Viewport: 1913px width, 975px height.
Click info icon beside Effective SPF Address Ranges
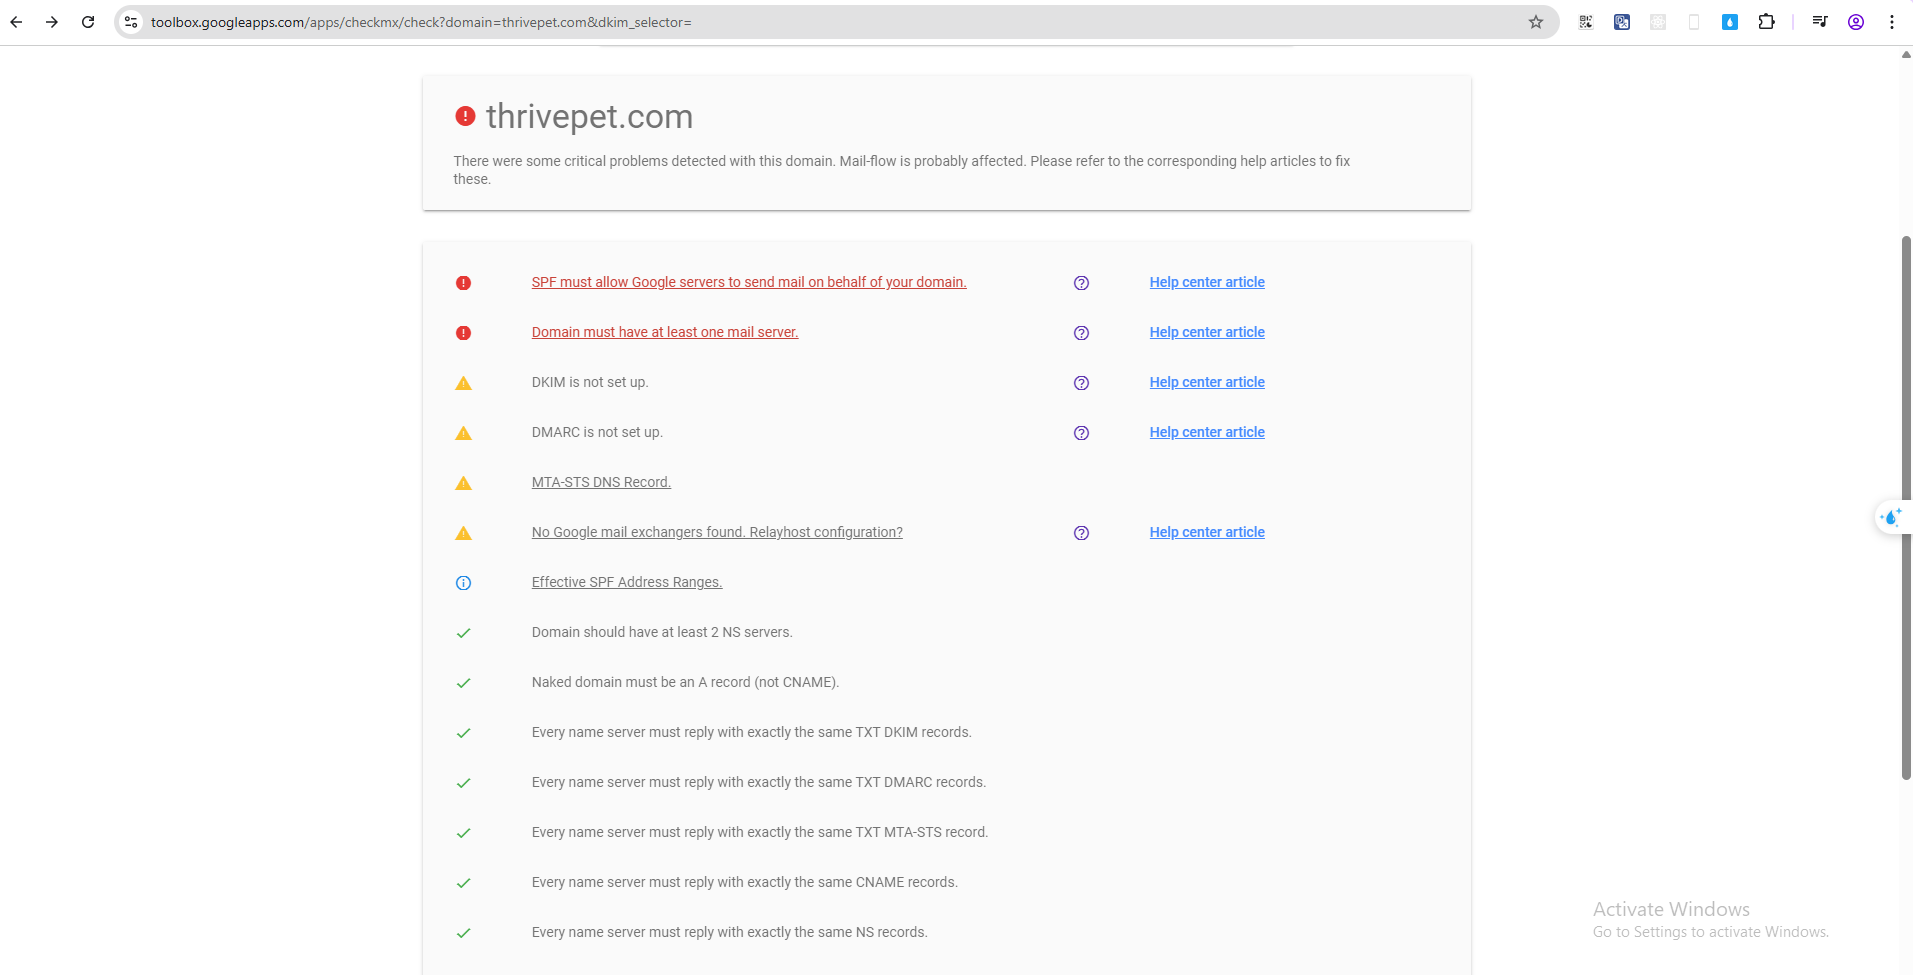(463, 583)
